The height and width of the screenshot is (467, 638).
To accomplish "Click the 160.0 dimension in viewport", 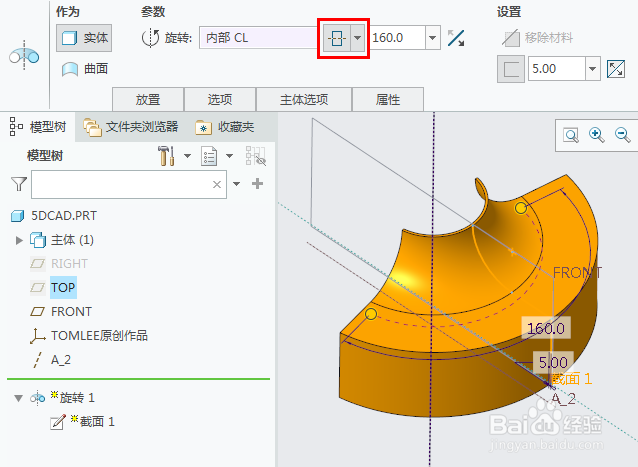I will [546, 328].
